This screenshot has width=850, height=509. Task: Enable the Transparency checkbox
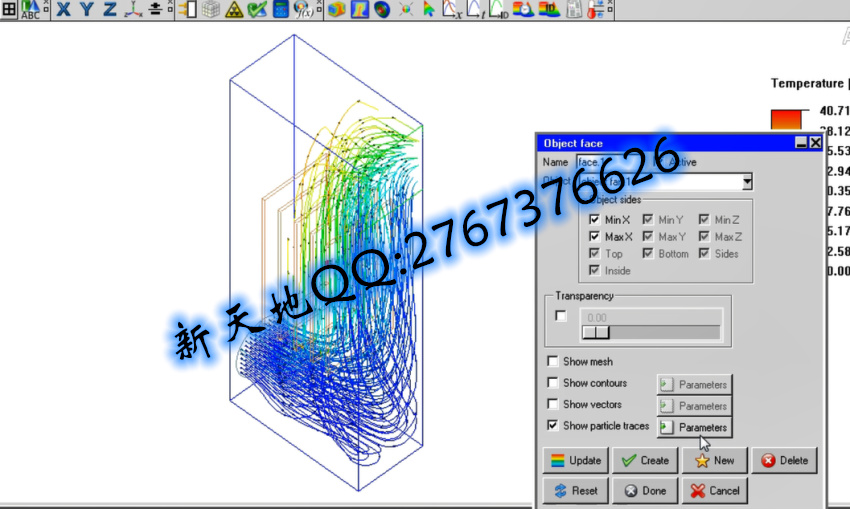[561, 315]
